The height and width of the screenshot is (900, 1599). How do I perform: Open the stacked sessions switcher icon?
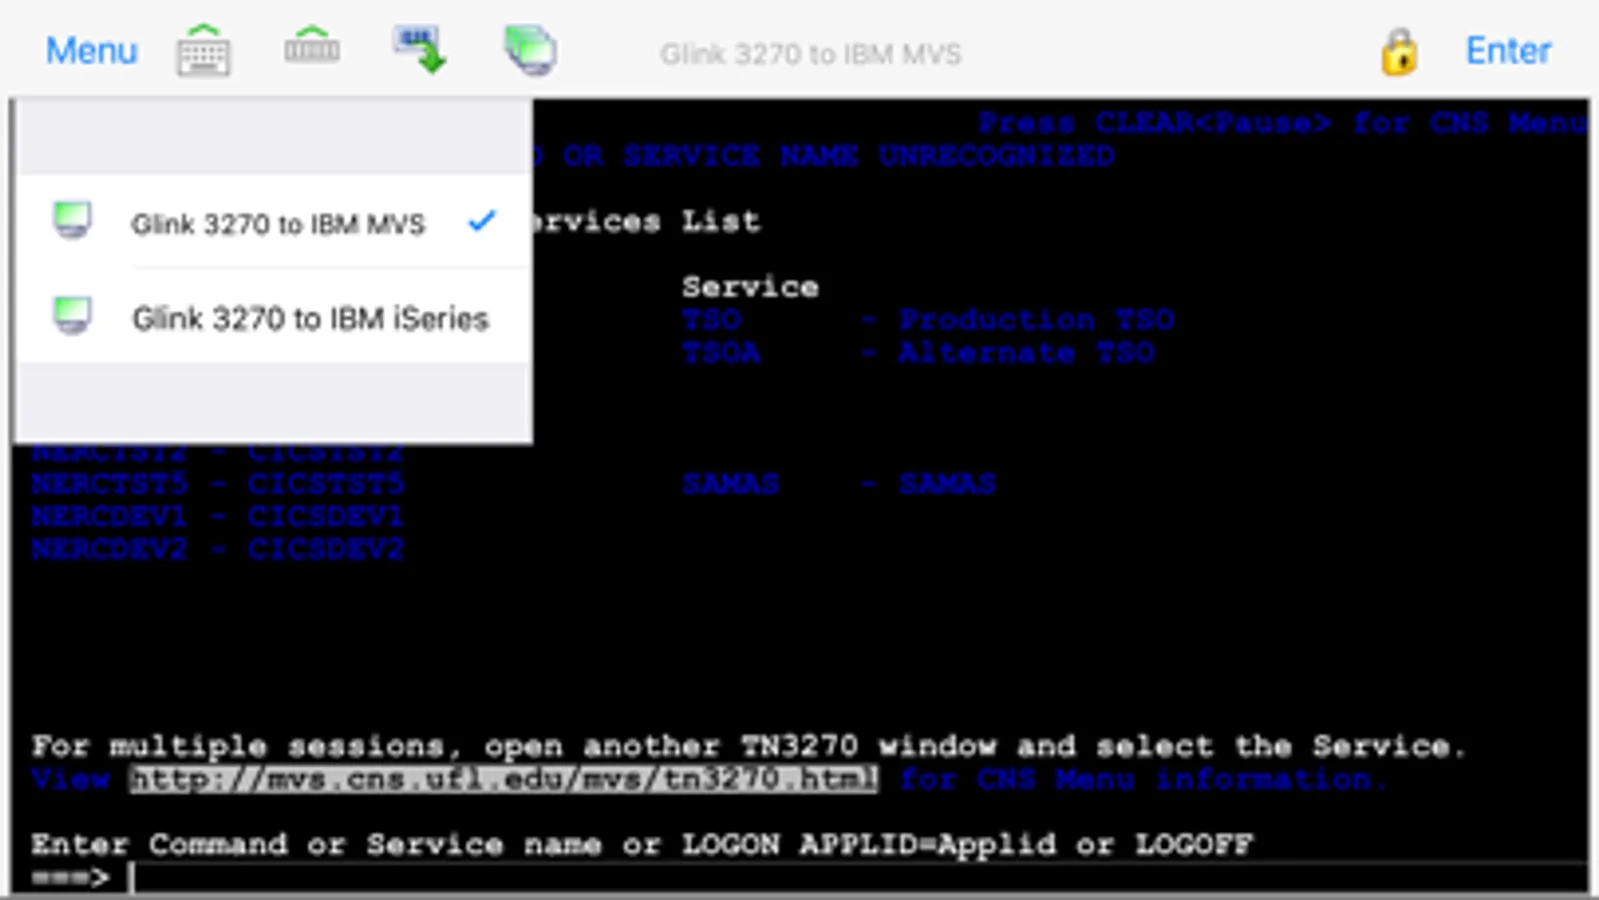pos(530,50)
